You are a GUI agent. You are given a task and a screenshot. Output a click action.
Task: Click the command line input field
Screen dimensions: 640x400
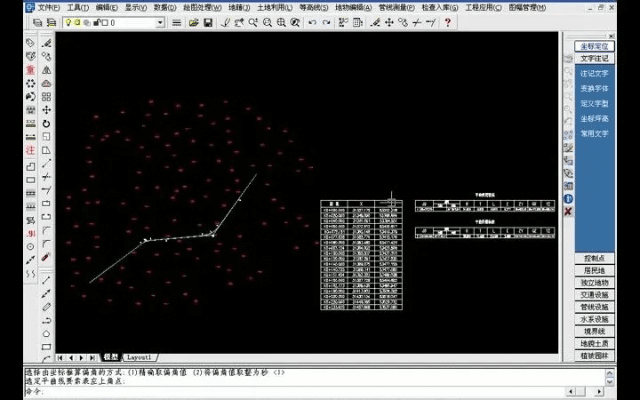300,392
